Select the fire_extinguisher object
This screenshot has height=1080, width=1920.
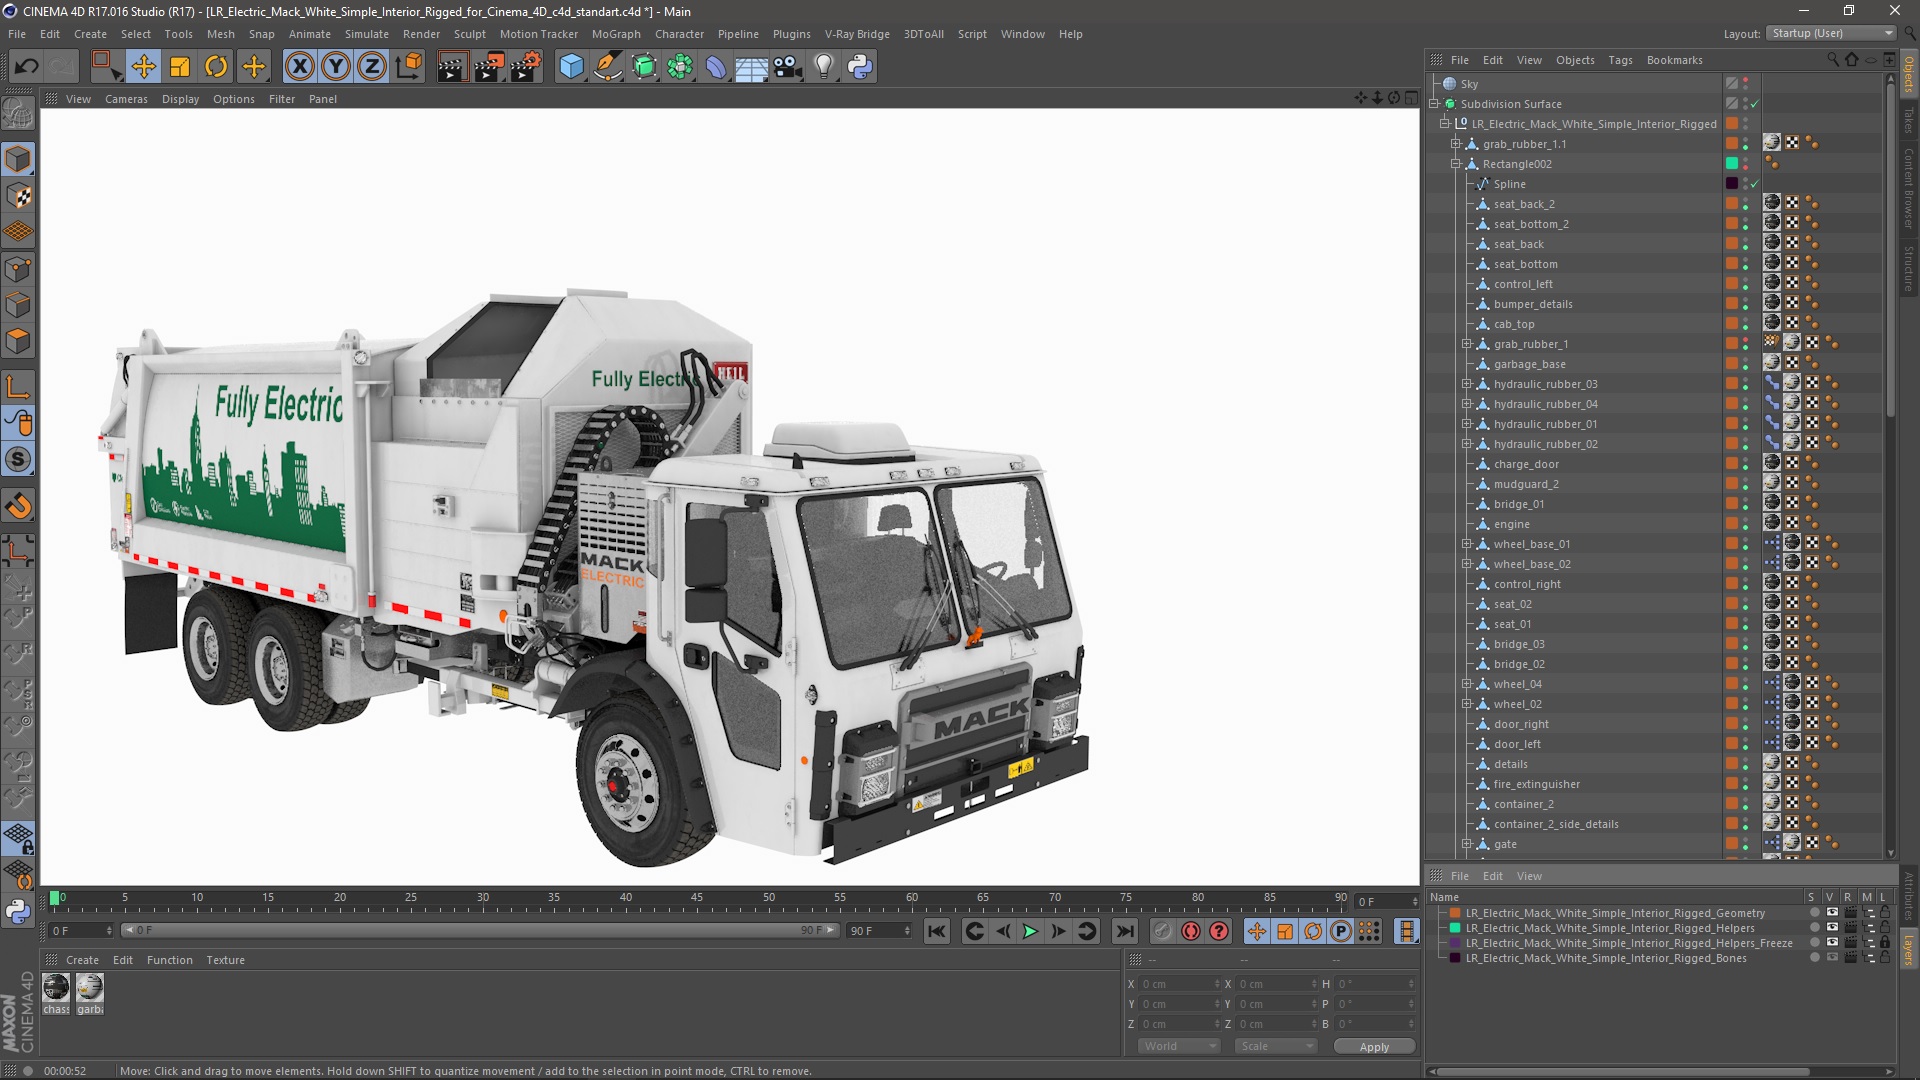pyautogui.click(x=1537, y=784)
